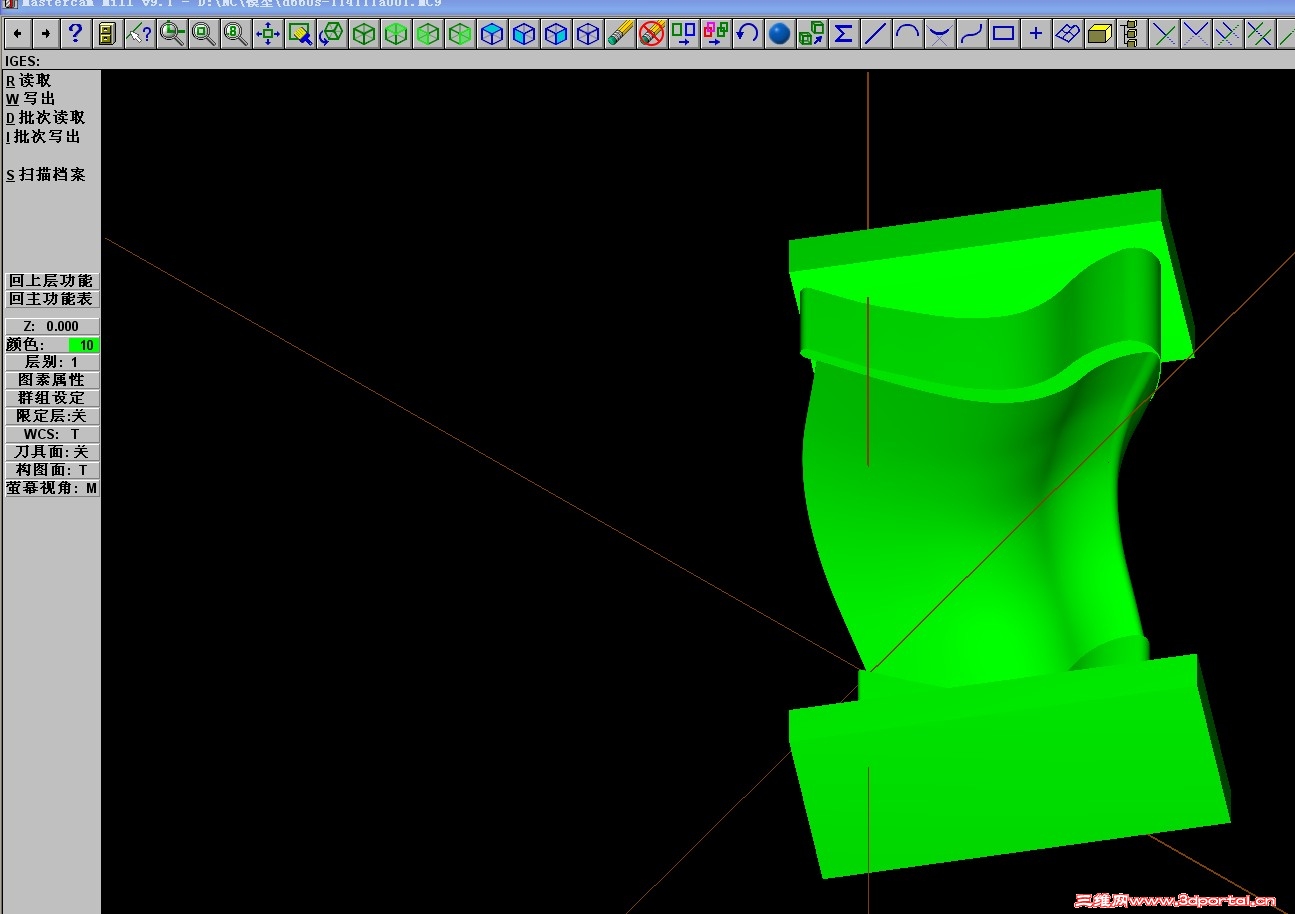Choose W 写出 from the IGES menu
The width and height of the screenshot is (1295, 914).
point(31,99)
